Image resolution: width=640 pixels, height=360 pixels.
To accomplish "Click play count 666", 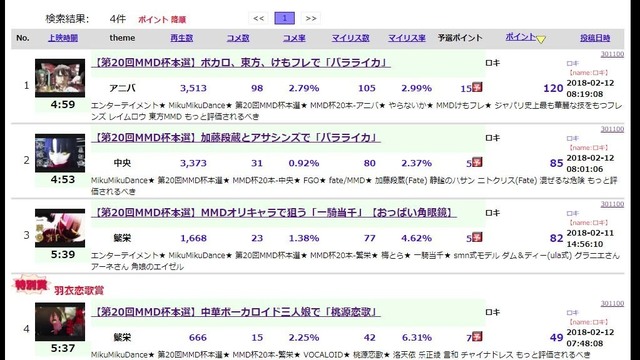I will 198,338.
